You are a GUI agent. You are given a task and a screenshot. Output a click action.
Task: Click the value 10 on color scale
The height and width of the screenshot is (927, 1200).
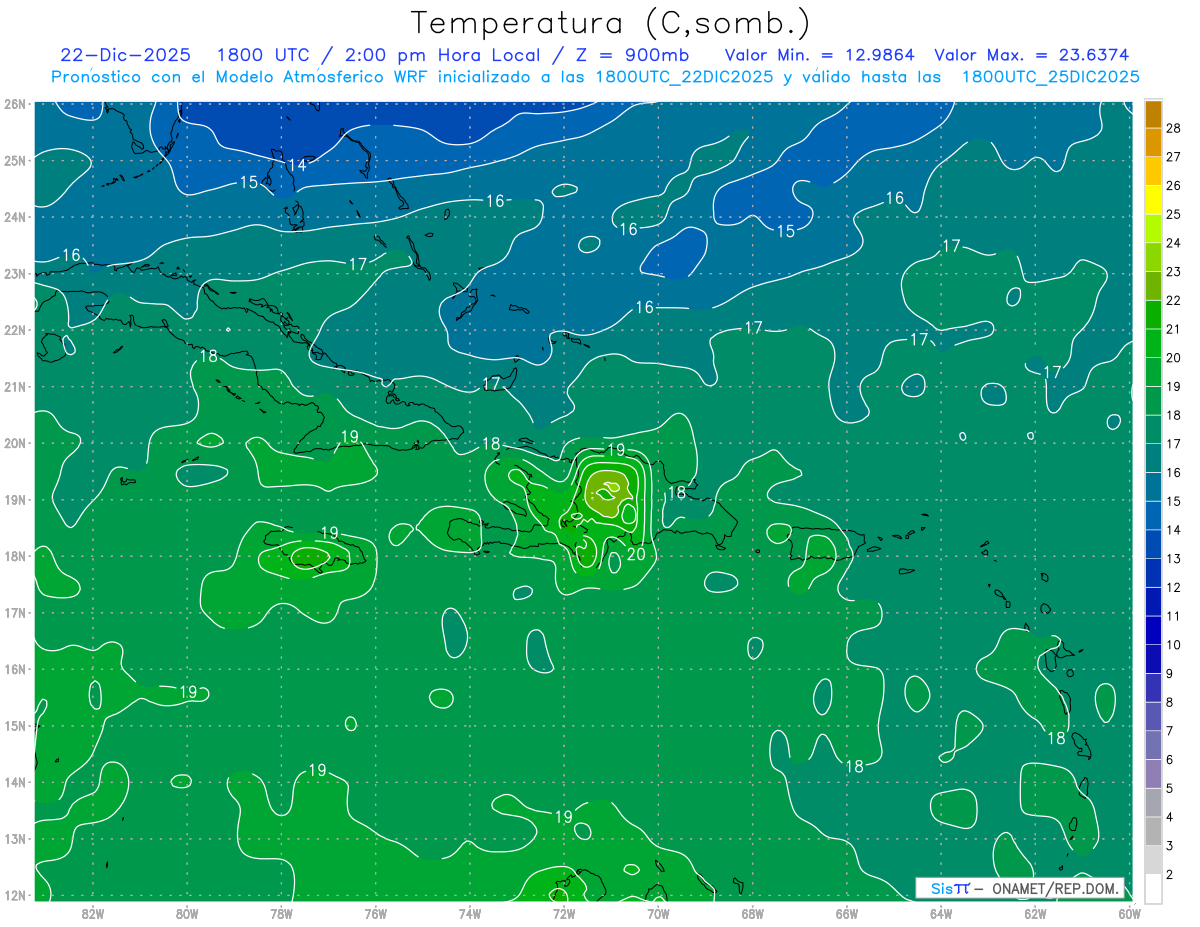point(1174,645)
